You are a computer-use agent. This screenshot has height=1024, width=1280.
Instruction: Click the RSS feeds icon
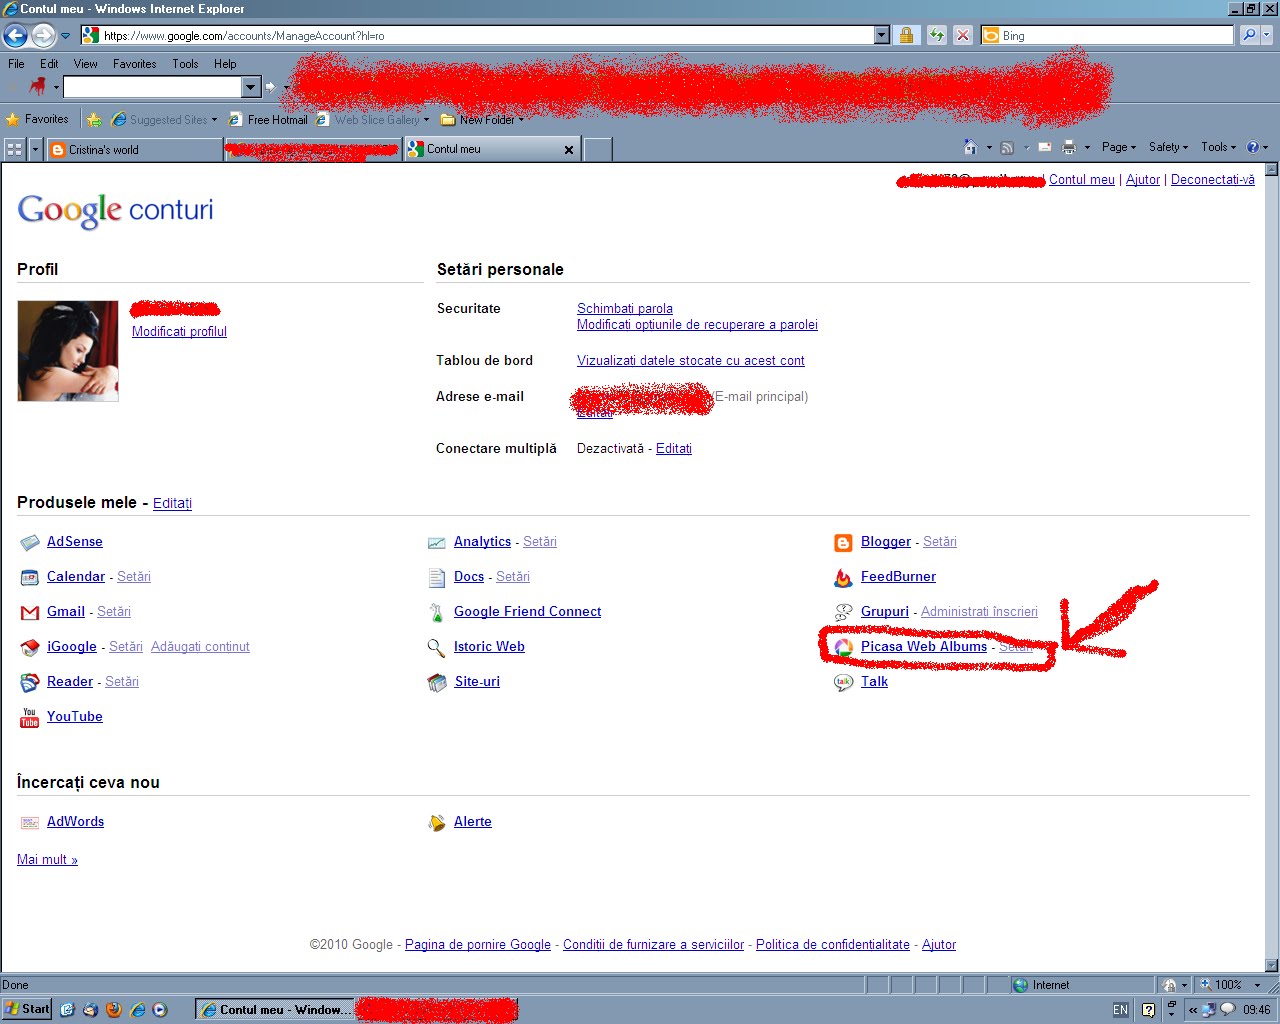1007,147
